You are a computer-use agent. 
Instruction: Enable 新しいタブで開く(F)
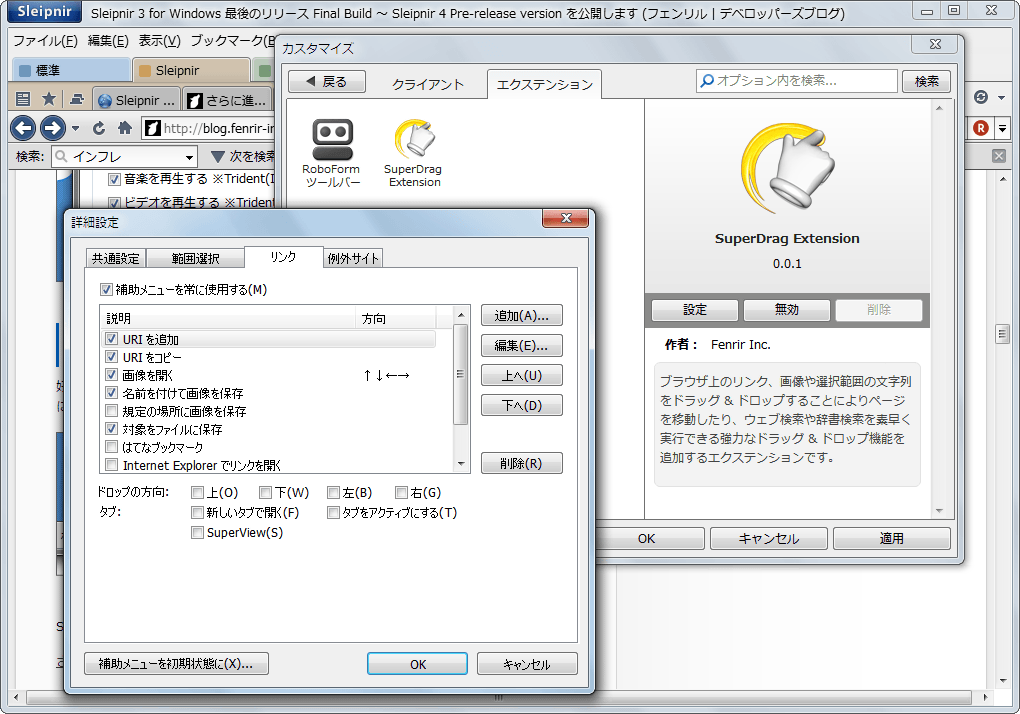coord(197,512)
